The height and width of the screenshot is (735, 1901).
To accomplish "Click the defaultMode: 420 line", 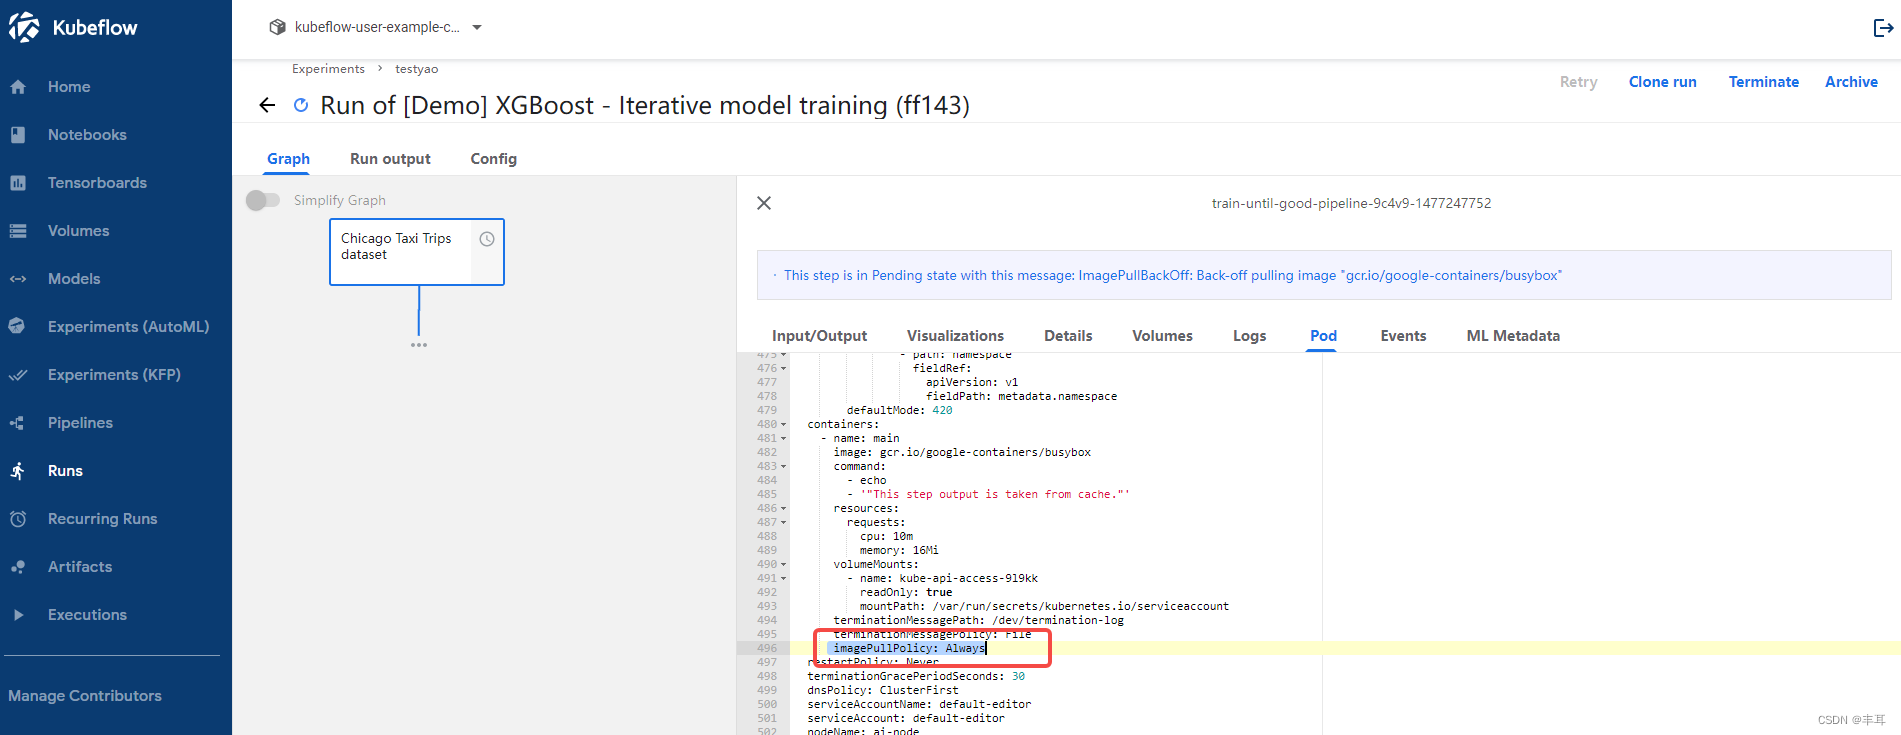I will 899,411.
